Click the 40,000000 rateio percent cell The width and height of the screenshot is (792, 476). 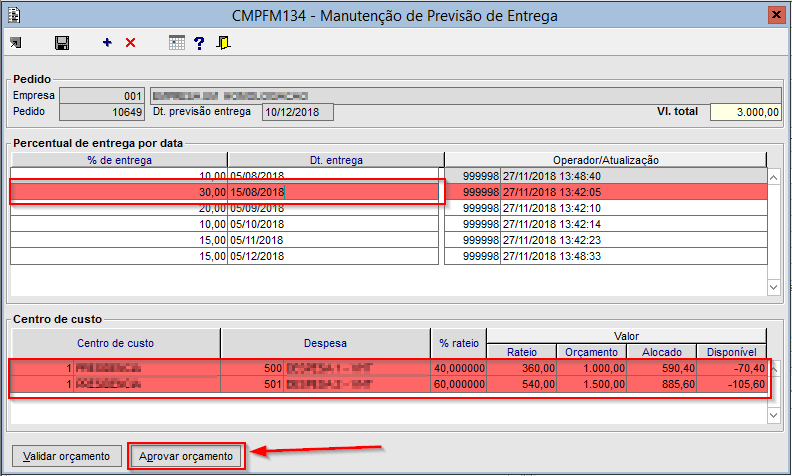459,368
